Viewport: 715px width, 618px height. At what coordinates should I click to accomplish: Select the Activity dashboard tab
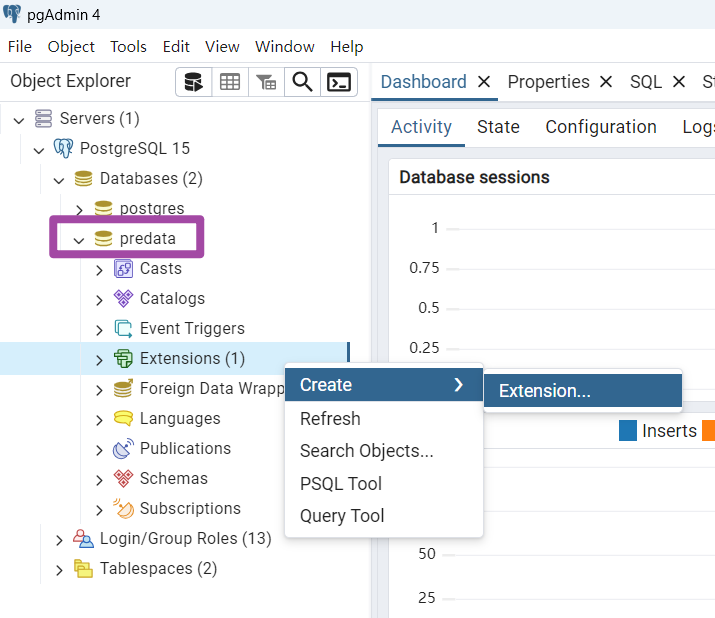[x=421, y=127]
